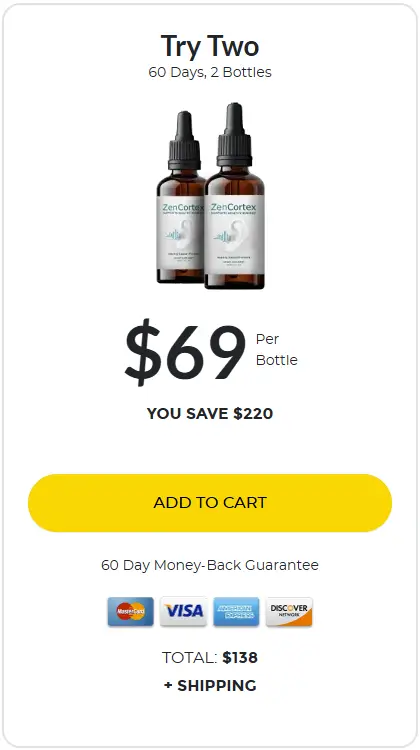Click the $69 price text
This screenshot has height=750, width=420.
click(185, 352)
